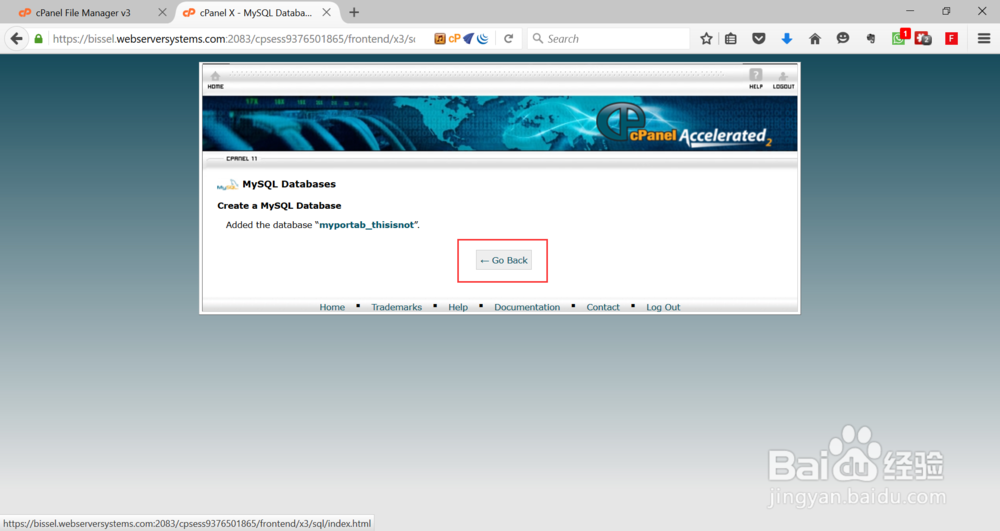The image size is (1000, 531).
Task: Click the blue wing icon in address bar
Action: (x=469, y=39)
